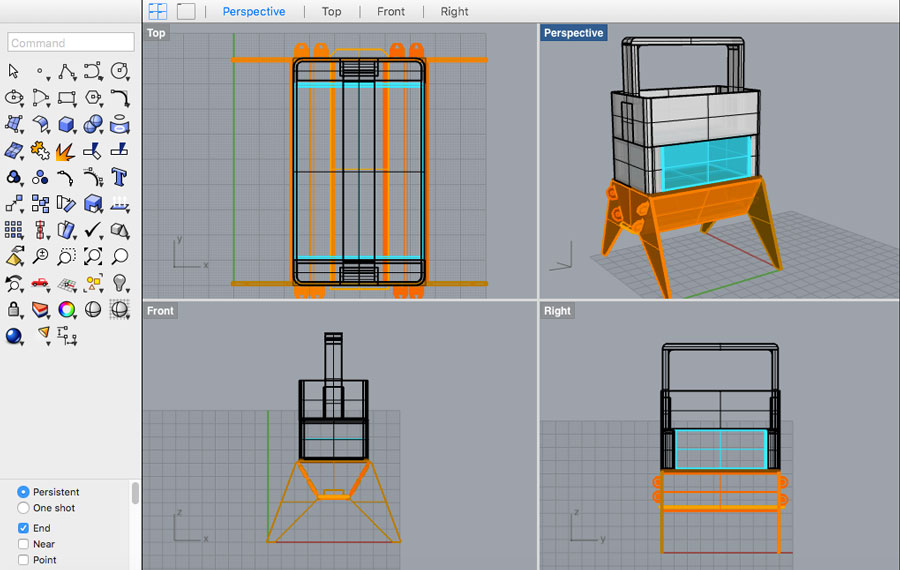Click the Explode tool
The image size is (900, 570).
(65, 152)
